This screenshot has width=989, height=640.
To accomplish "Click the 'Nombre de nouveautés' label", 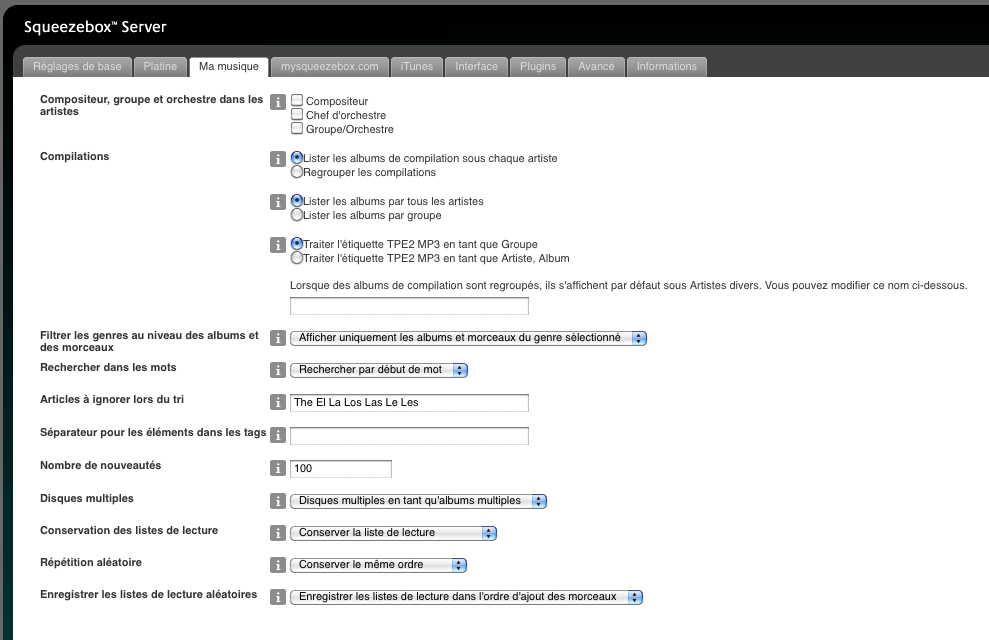I will click(x=101, y=465).
